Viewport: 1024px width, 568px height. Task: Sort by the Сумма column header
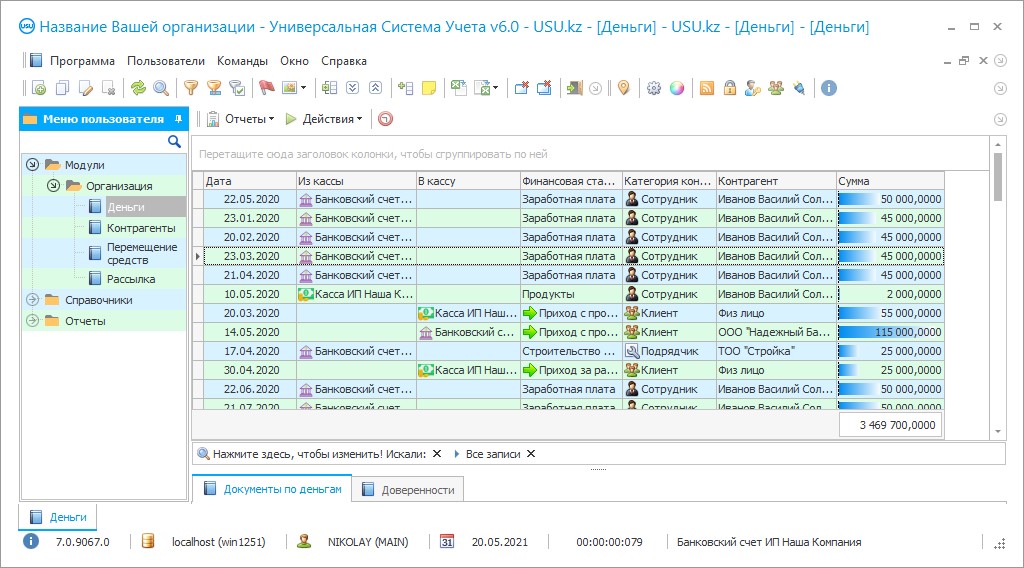[x=890, y=181]
